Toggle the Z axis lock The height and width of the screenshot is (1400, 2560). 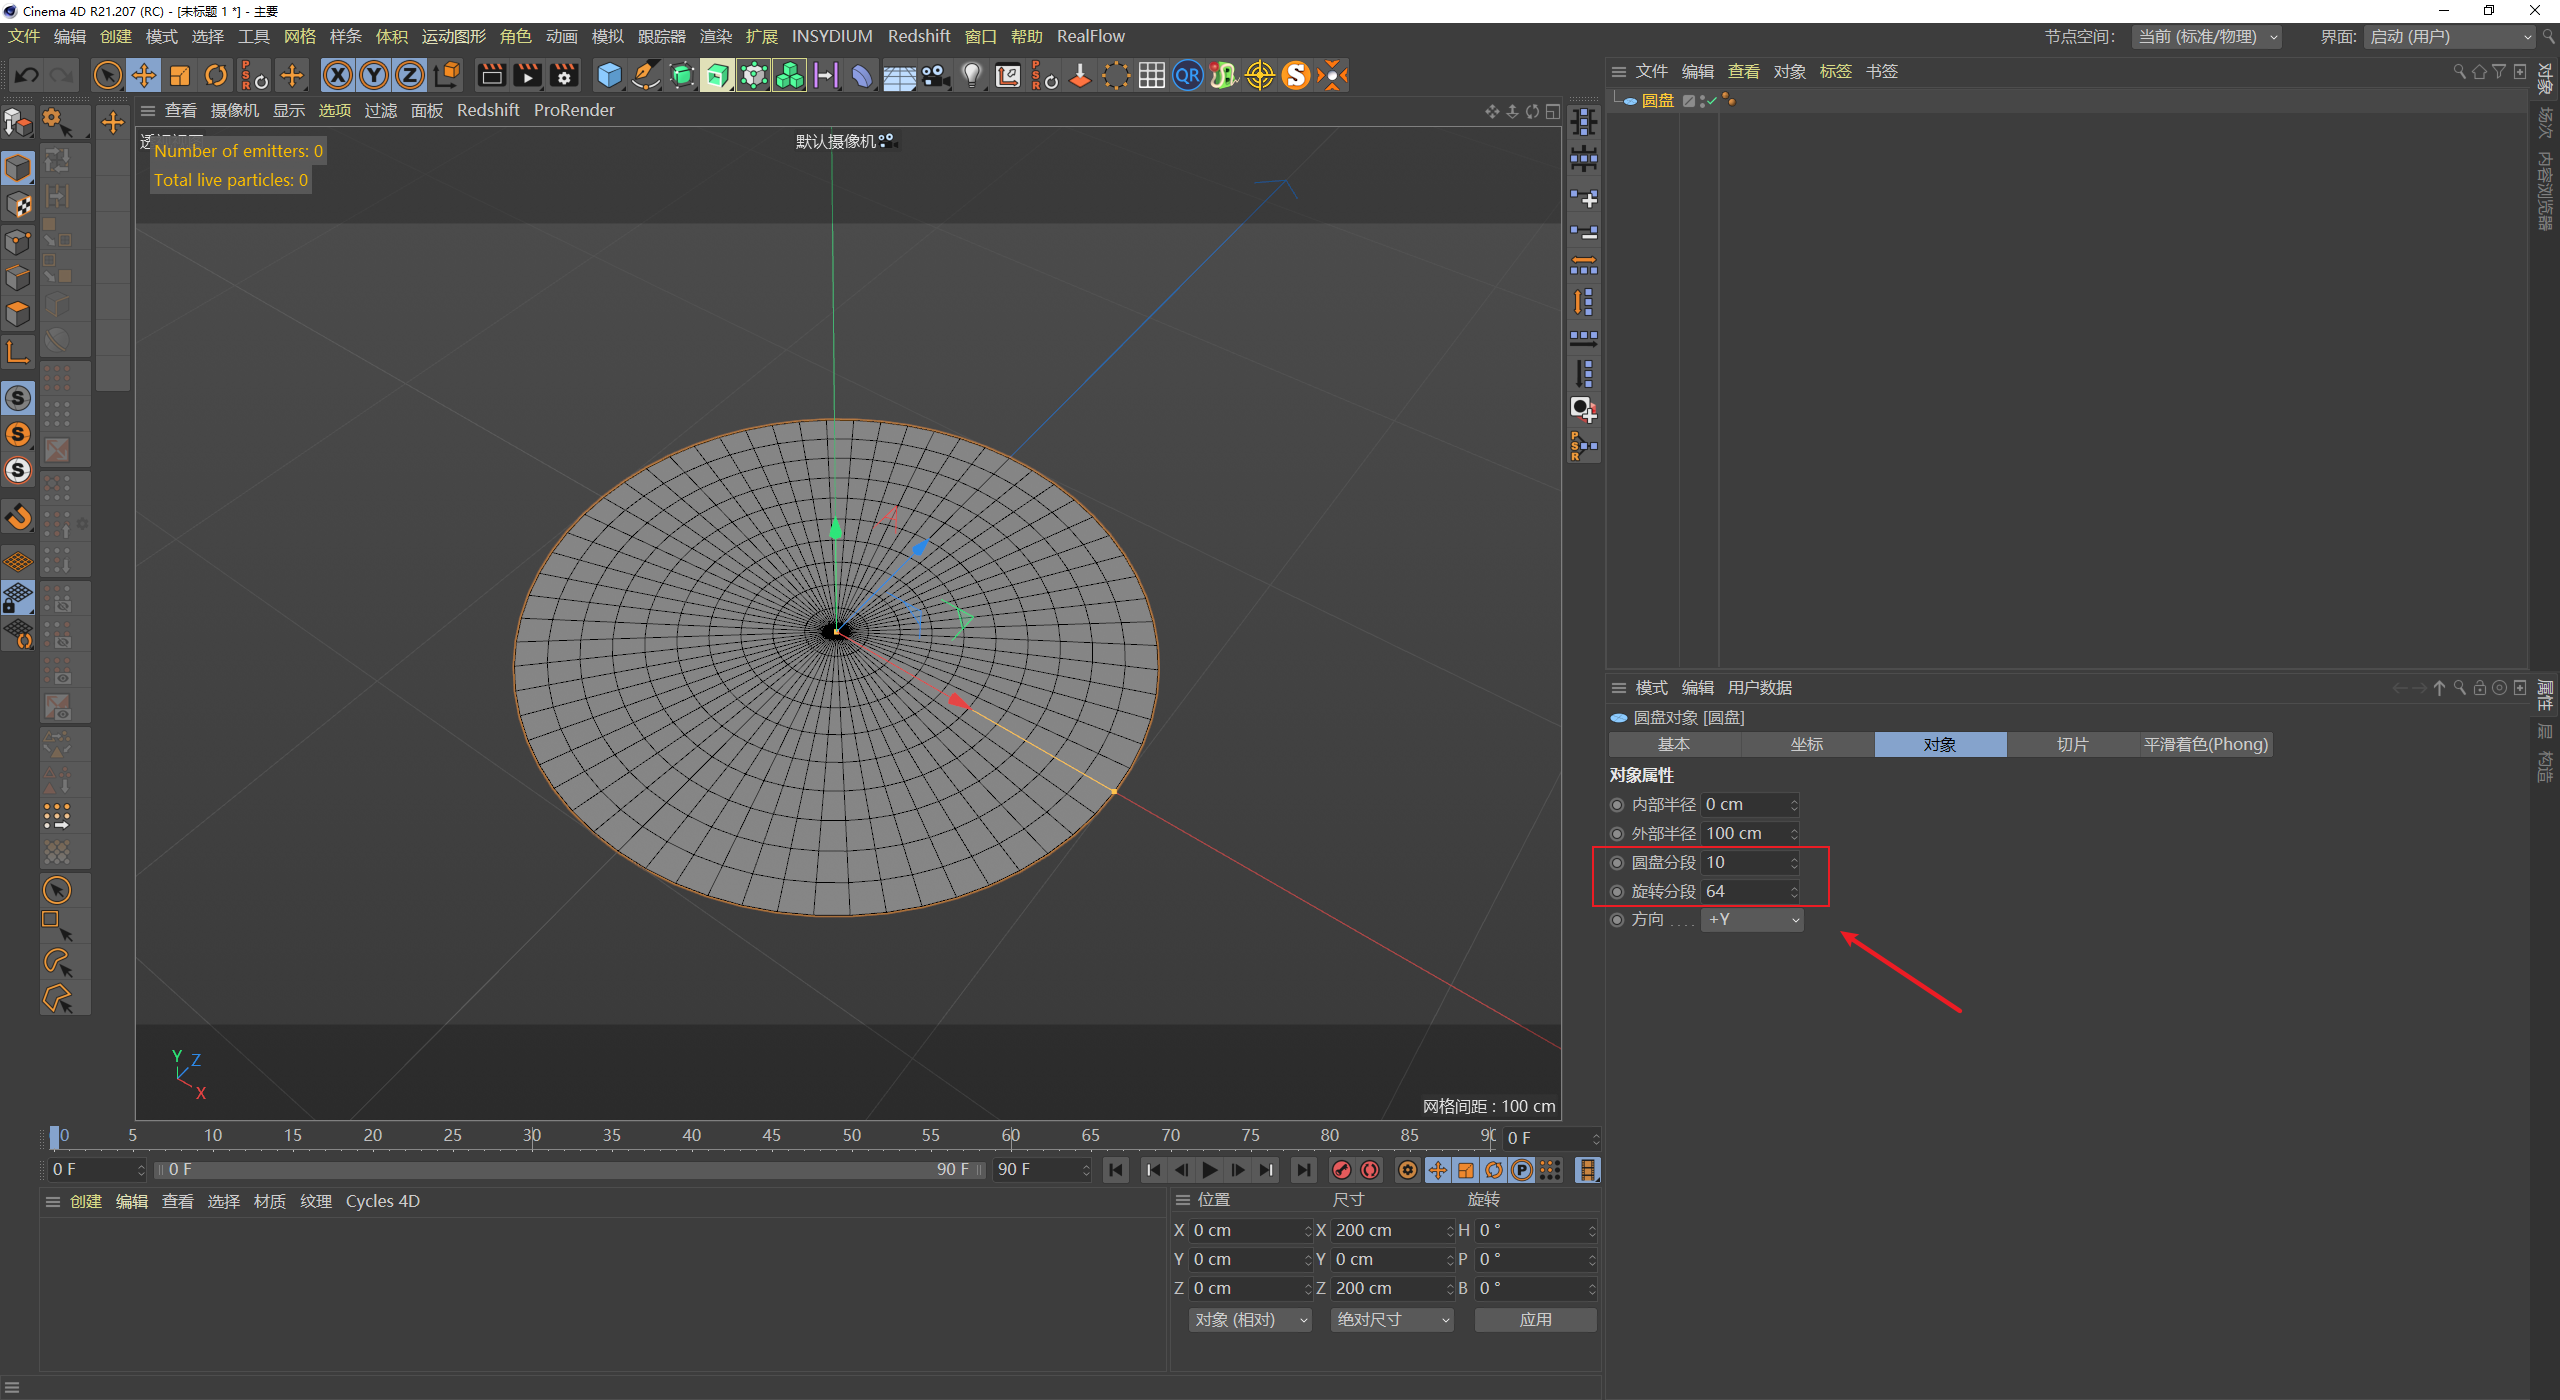[410, 75]
